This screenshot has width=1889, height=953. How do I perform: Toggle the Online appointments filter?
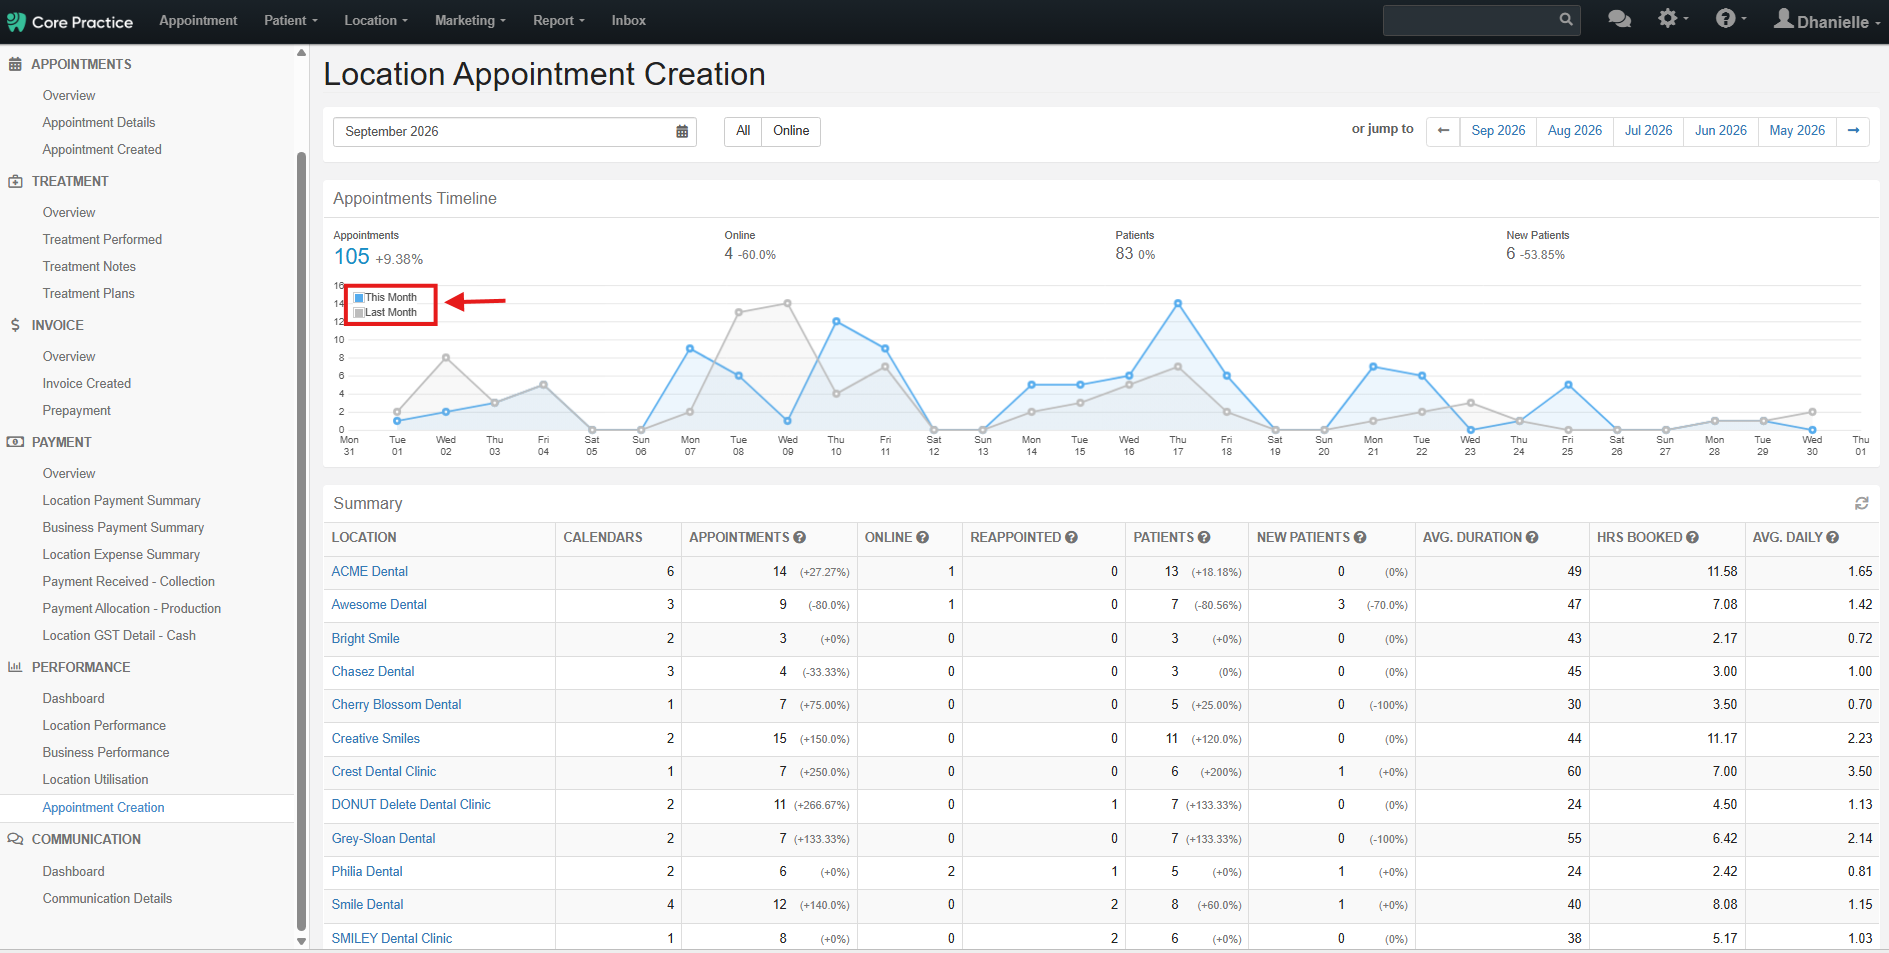point(791,131)
